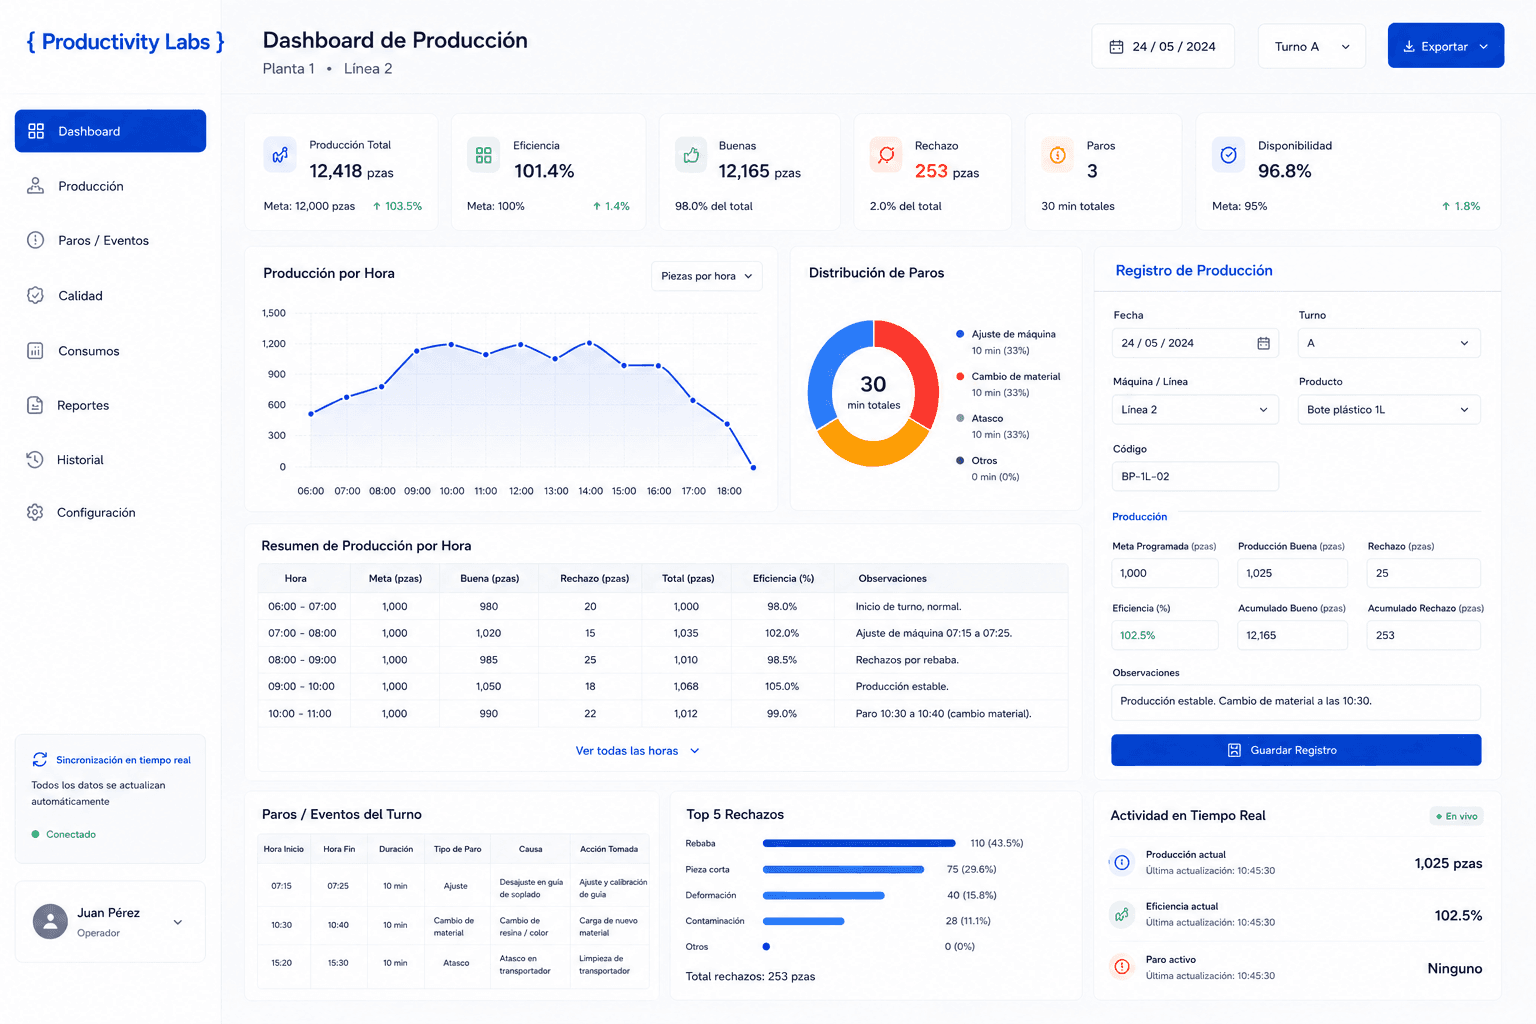The width and height of the screenshot is (1536, 1024).
Task: Click the Producción person icon in sidebar
Action: tap(35, 186)
